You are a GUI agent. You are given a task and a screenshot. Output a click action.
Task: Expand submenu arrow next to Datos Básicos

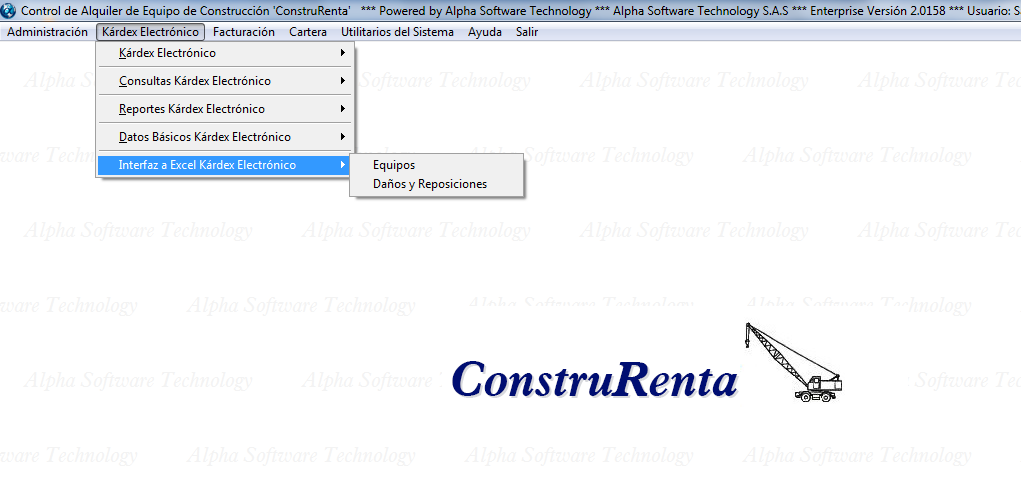click(342, 137)
